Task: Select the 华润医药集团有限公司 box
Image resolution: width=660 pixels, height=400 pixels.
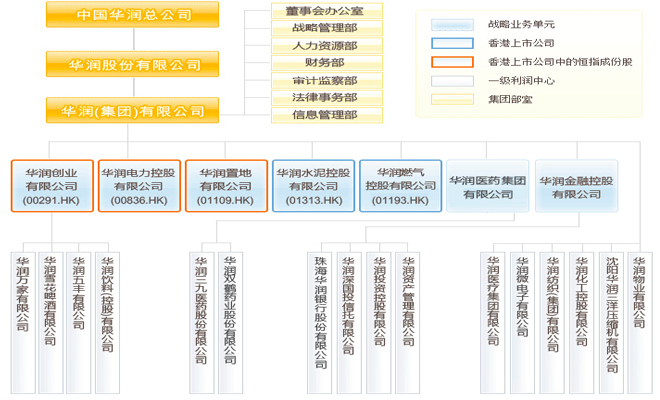Action: (x=488, y=186)
